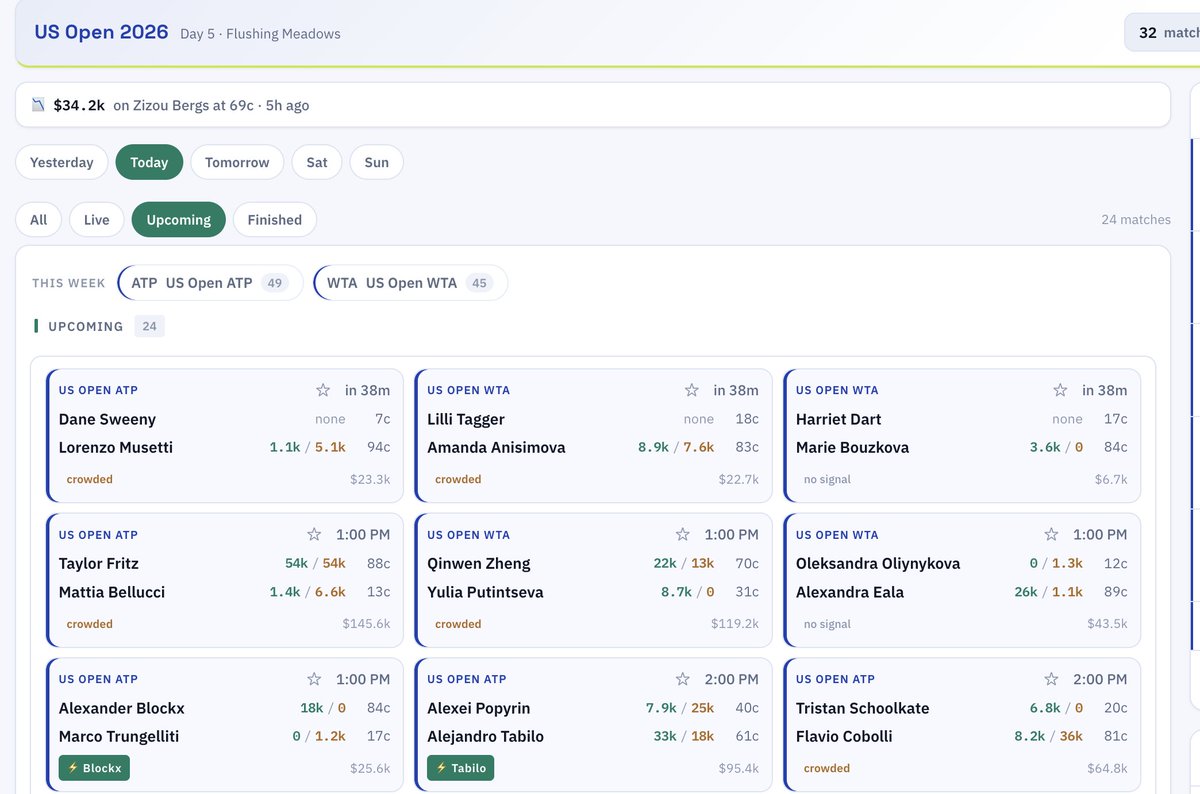The image size is (1200, 794).
Task: Favorite the Harriet Dart vs Marie Bouzkova match
Action: (x=1060, y=390)
